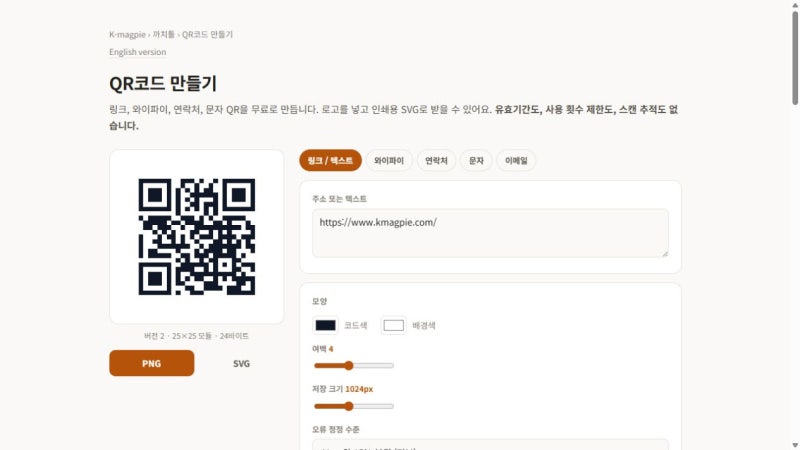Click the 저장 크기 size slider handle
This screenshot has height=450, width=800.
pos(348,406)
